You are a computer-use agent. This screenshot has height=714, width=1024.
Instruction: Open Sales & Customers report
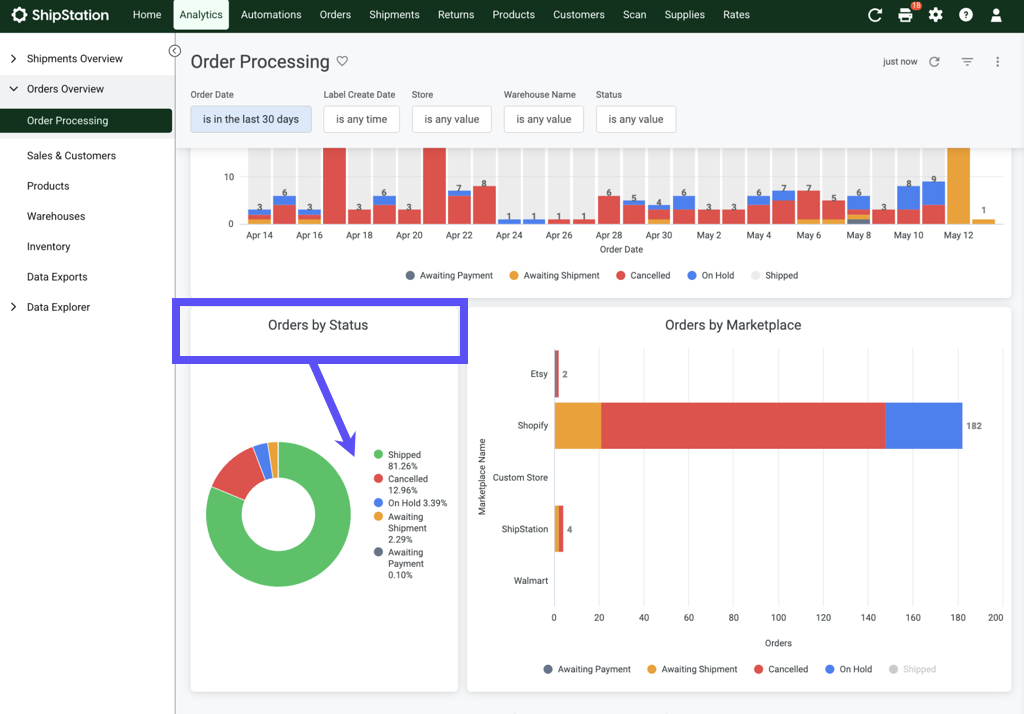71,155
